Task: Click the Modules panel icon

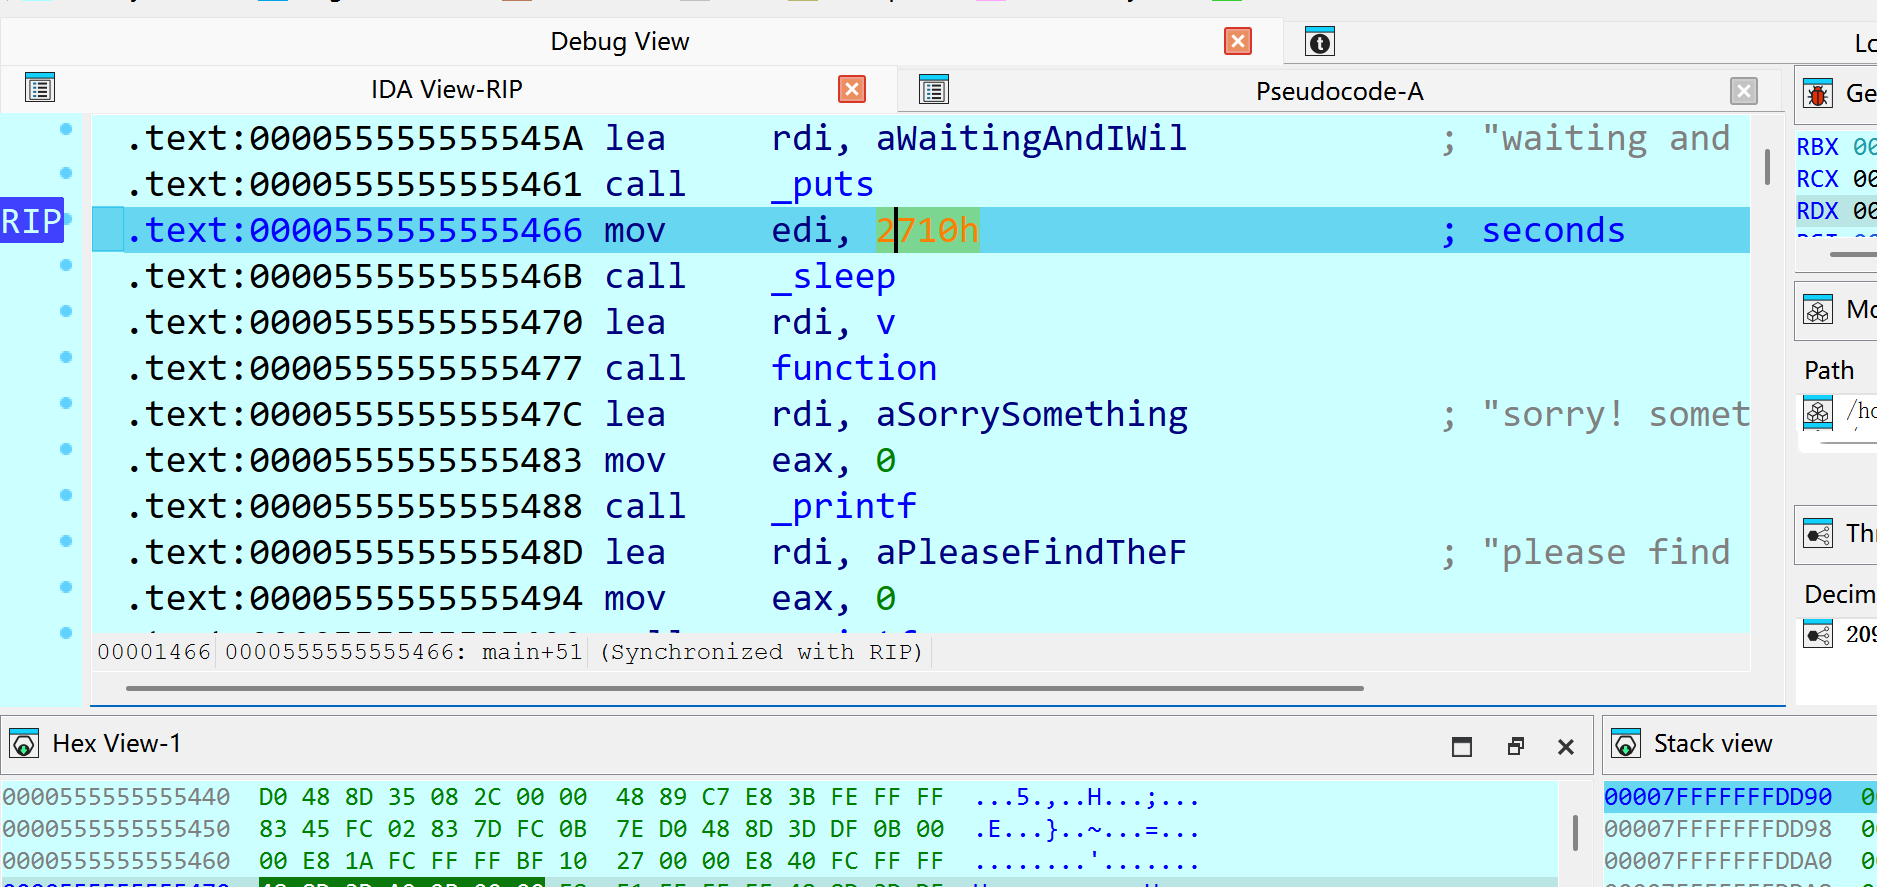Action: point(1817,310)
